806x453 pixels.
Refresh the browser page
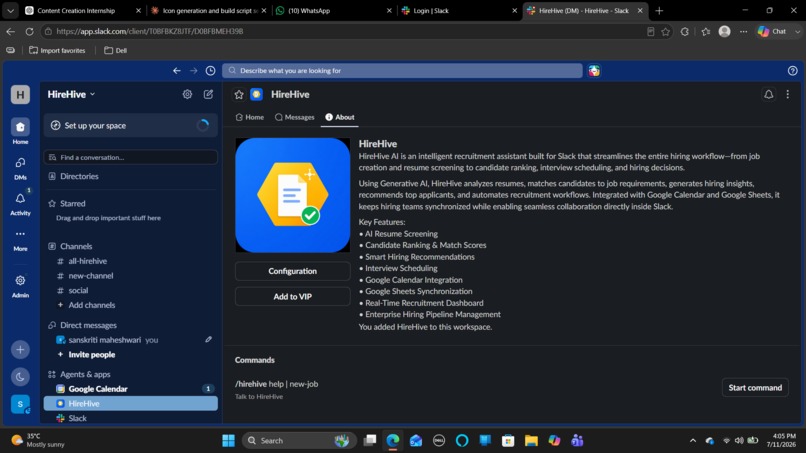29,31
